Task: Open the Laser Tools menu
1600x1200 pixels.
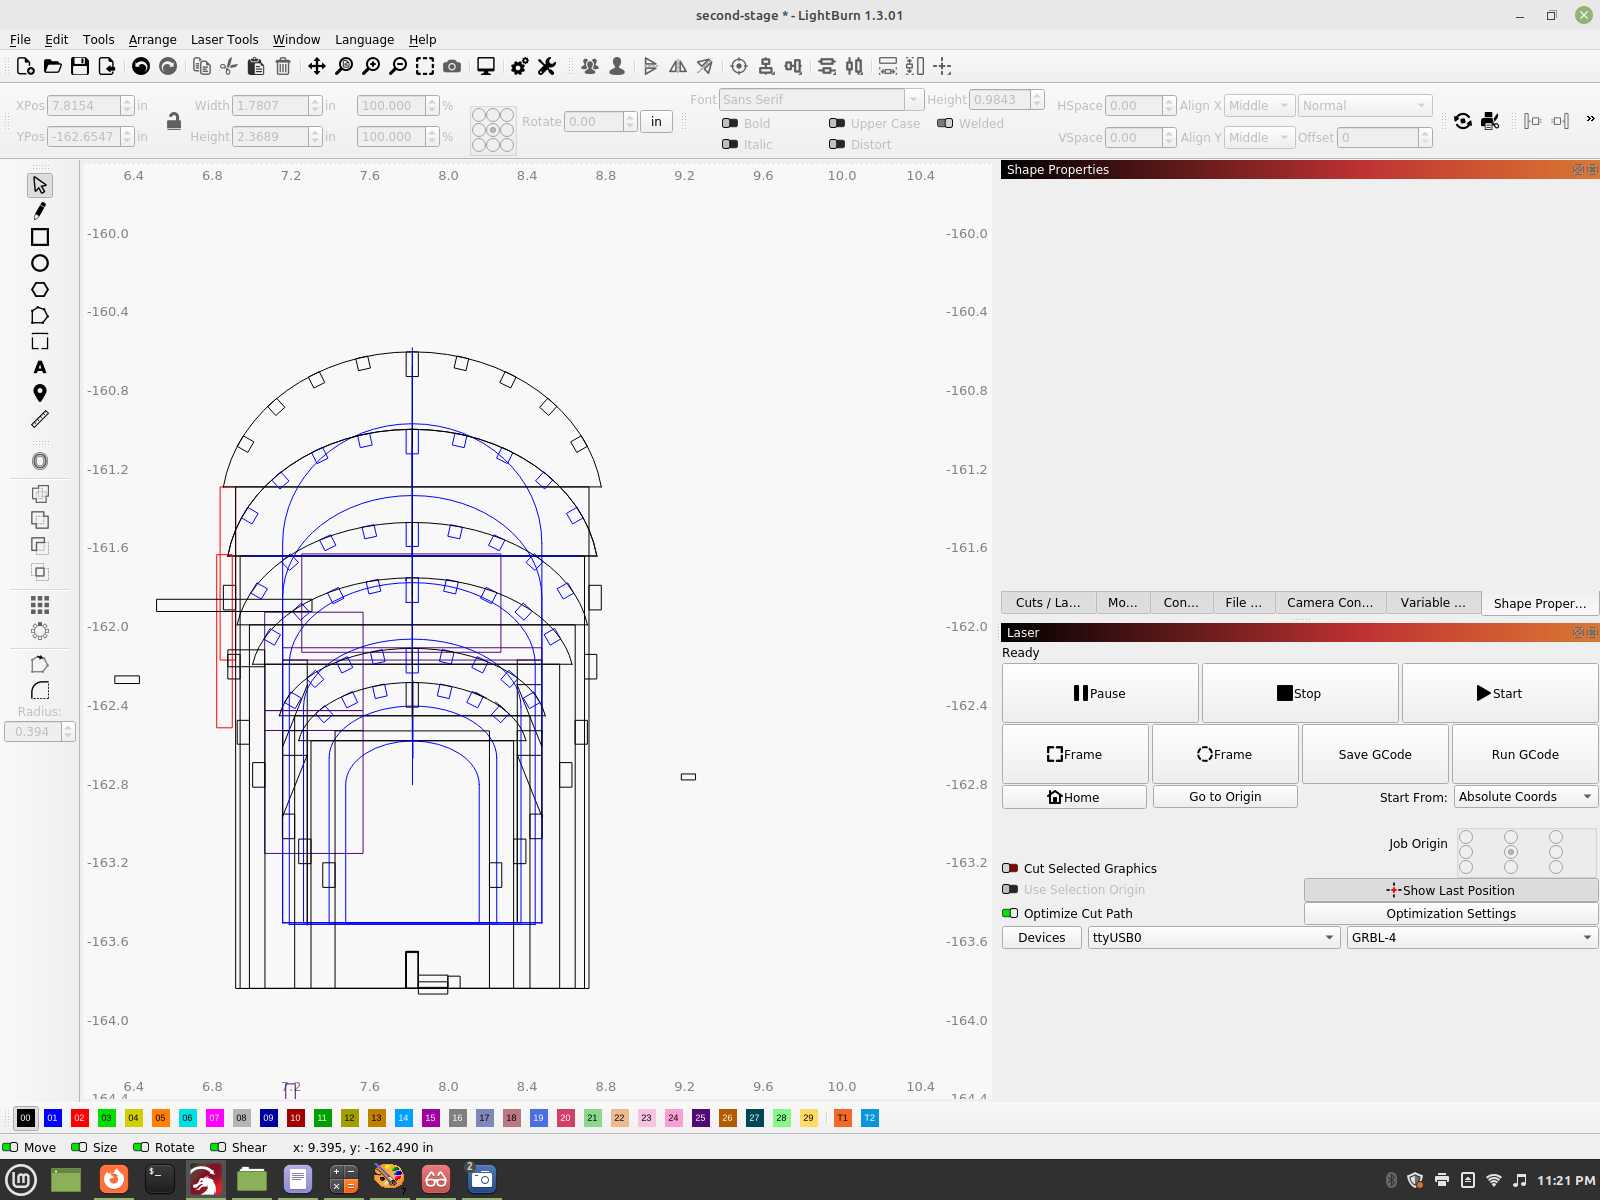Action: coord(224,39)
